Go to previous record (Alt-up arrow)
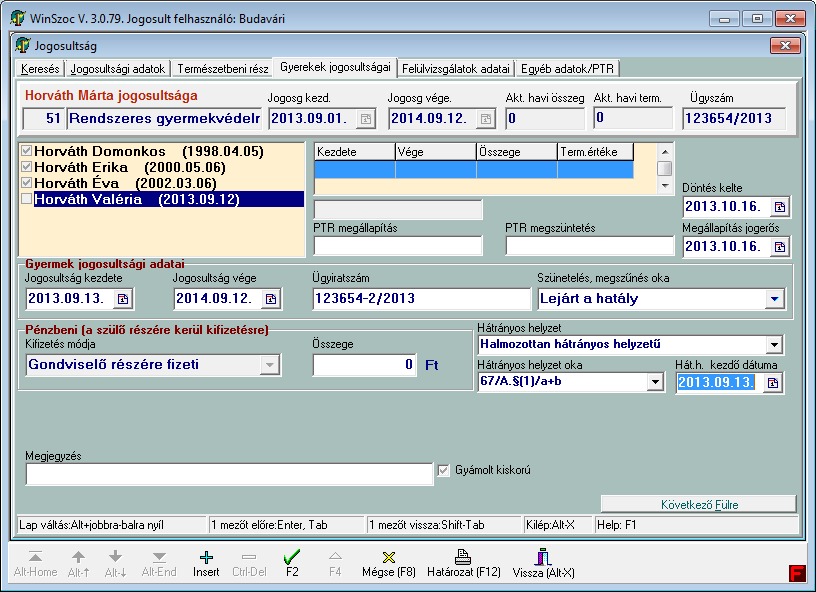 point(79,563)
